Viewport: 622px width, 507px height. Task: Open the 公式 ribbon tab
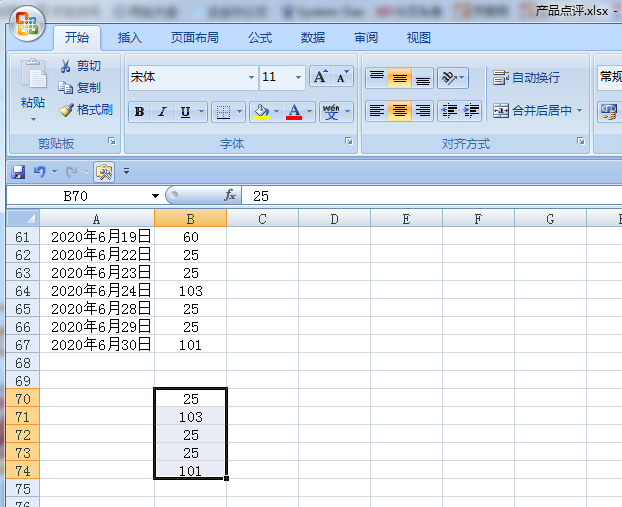tap(260, 38)
